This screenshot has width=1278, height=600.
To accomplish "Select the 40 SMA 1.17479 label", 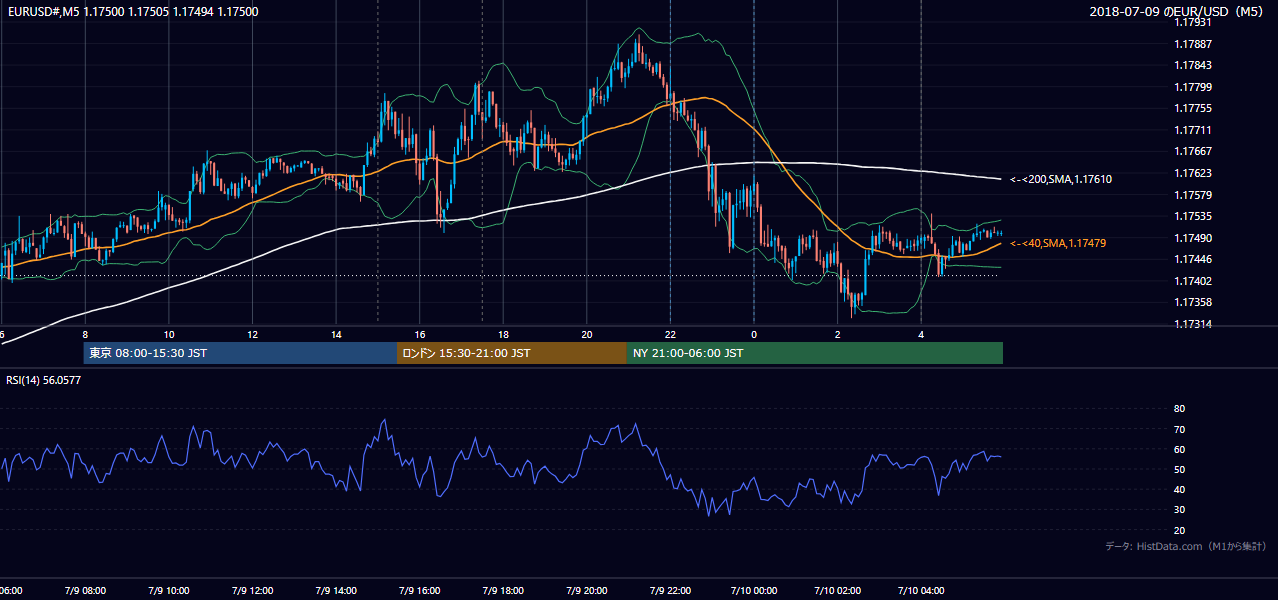I will (1058, 243).
